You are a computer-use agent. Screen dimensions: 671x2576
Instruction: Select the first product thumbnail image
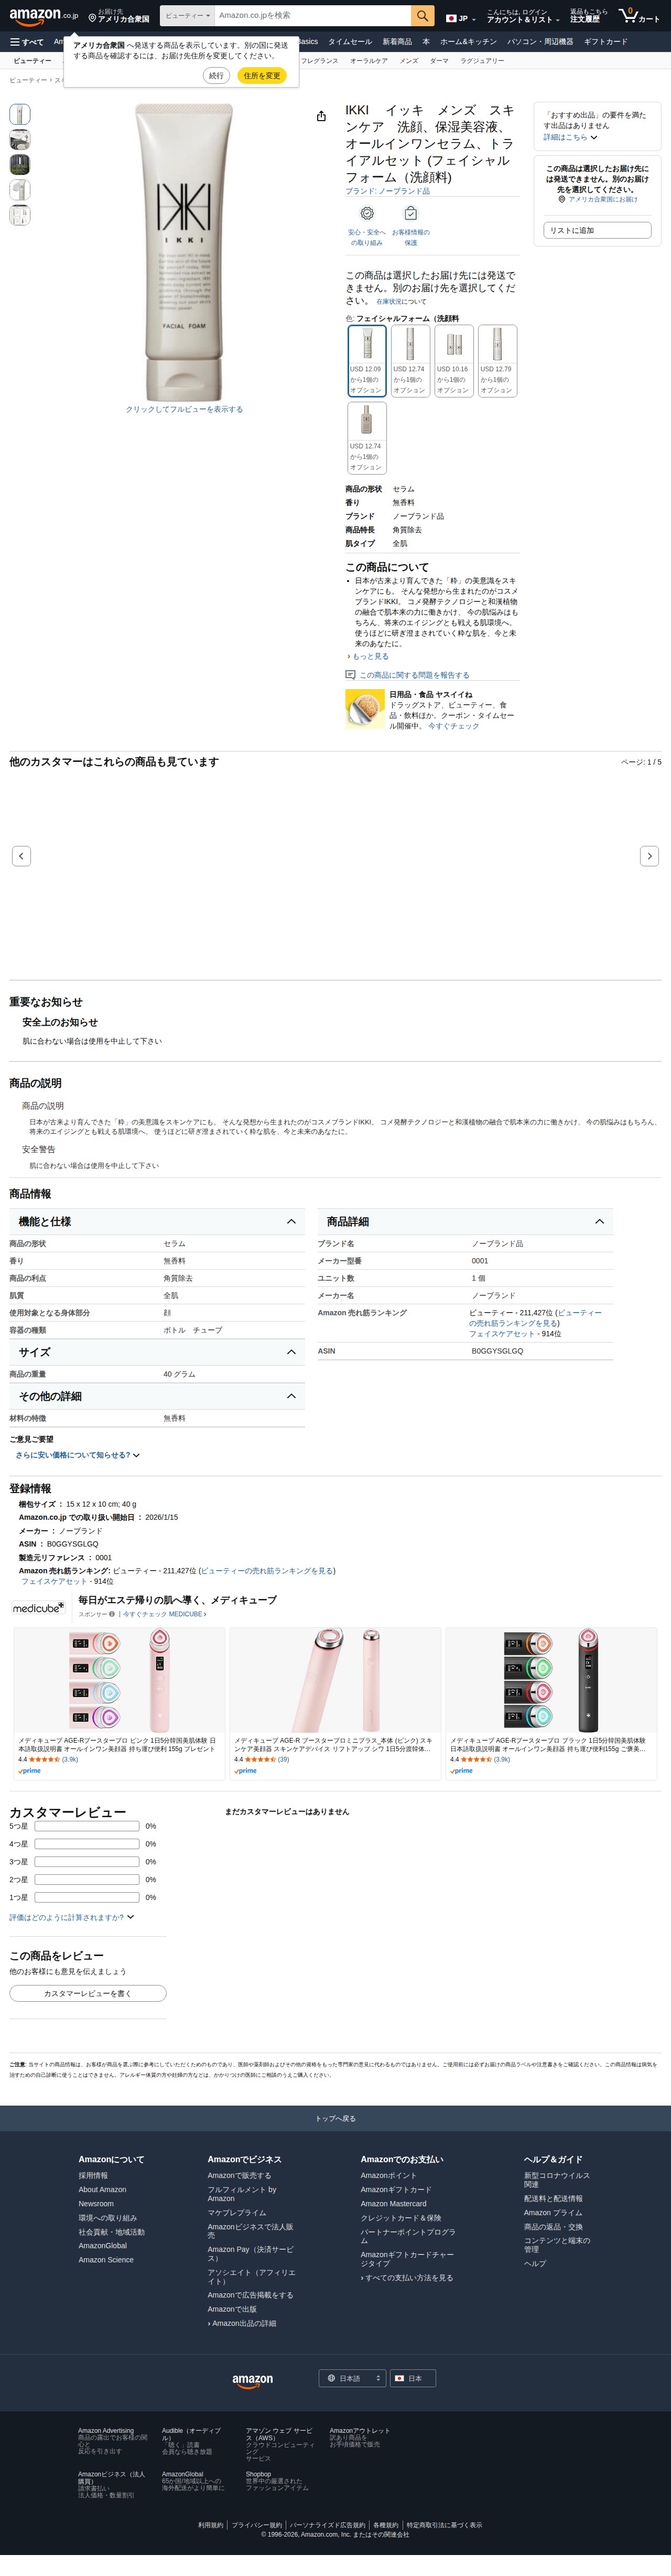(19, 114)
